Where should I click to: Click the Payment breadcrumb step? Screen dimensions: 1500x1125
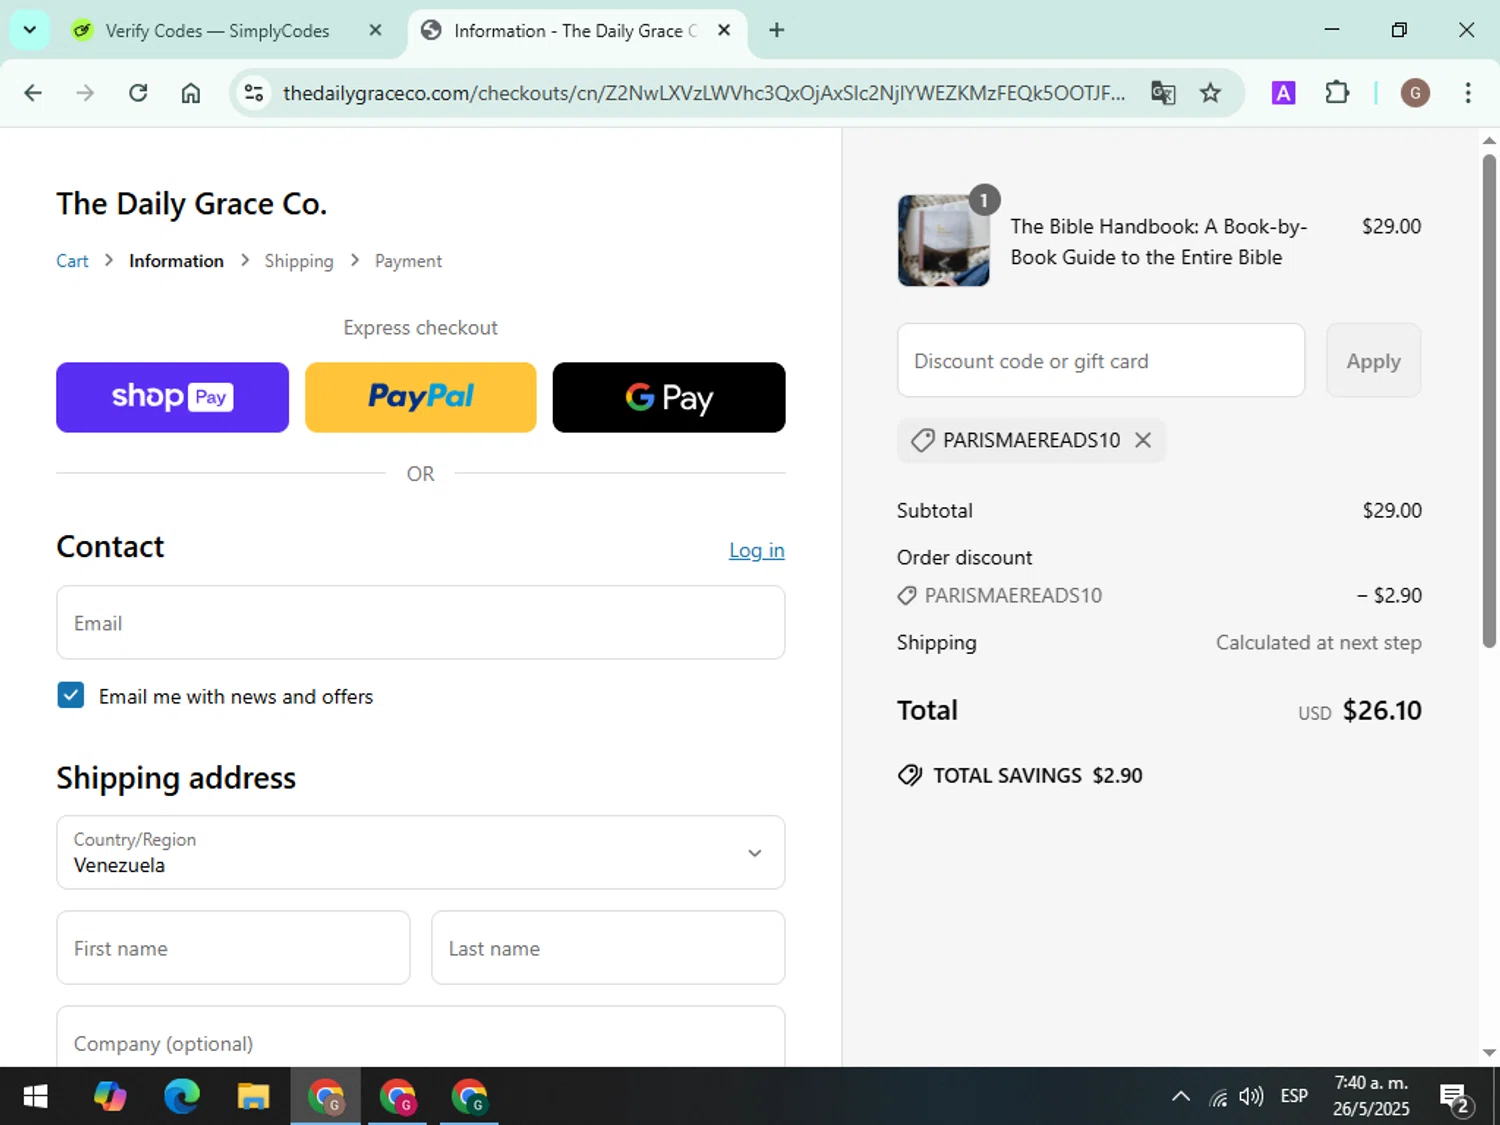[408, 261]
